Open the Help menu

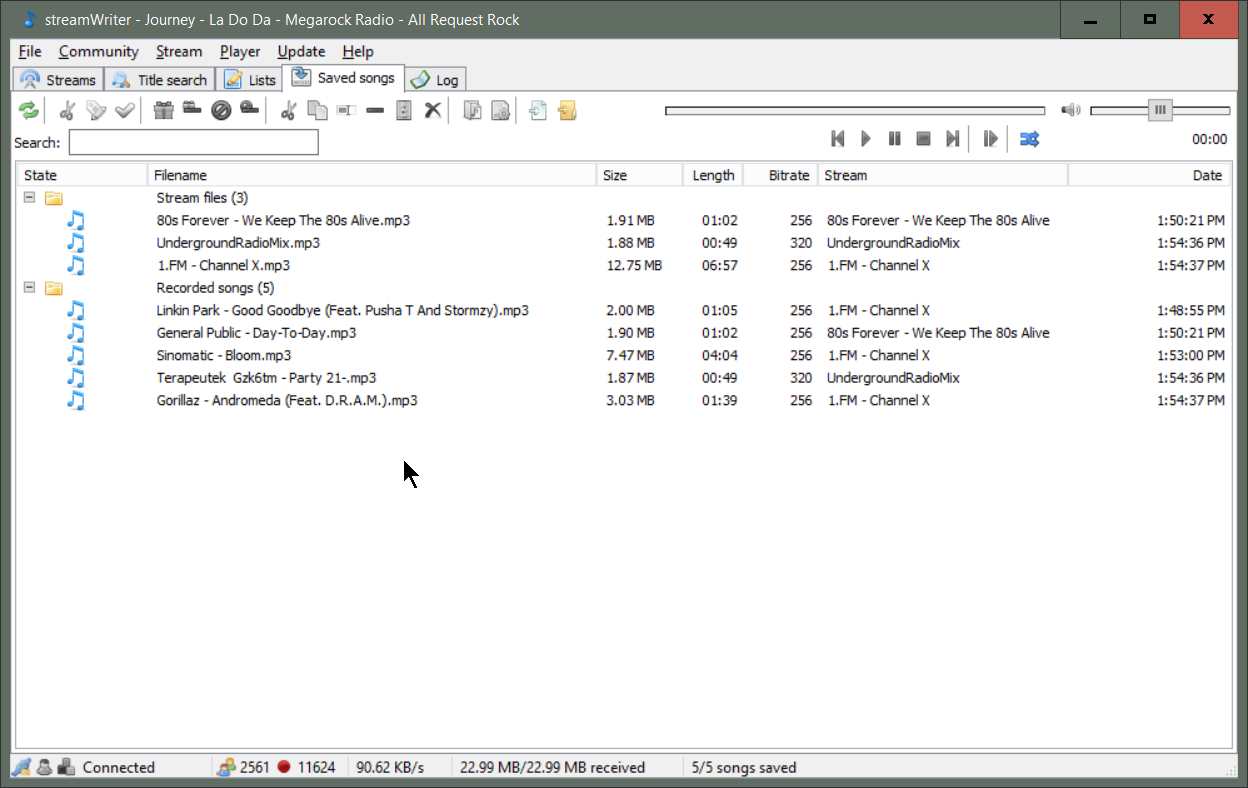(x=357, y=52)
